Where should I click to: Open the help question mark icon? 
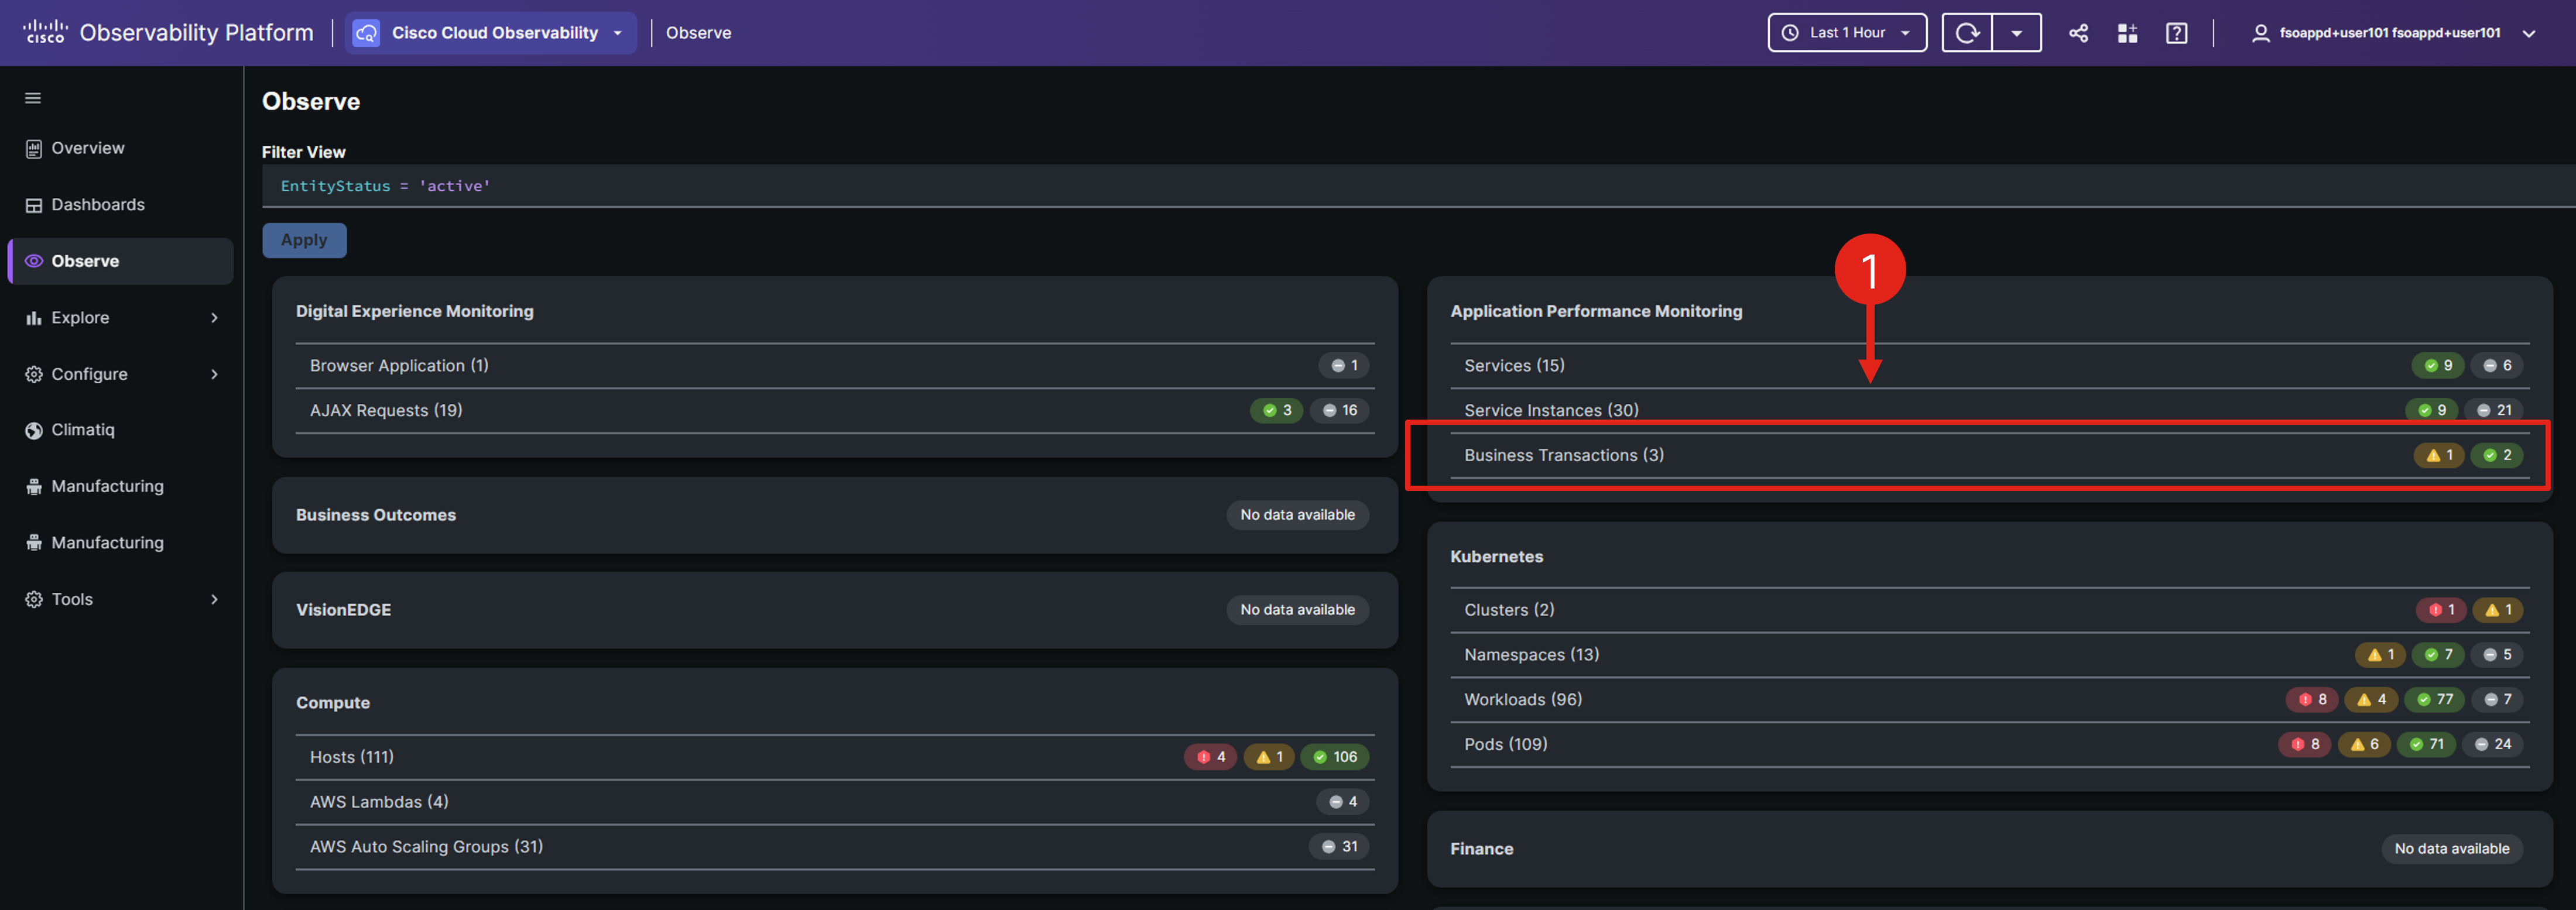coord(2176,33)
